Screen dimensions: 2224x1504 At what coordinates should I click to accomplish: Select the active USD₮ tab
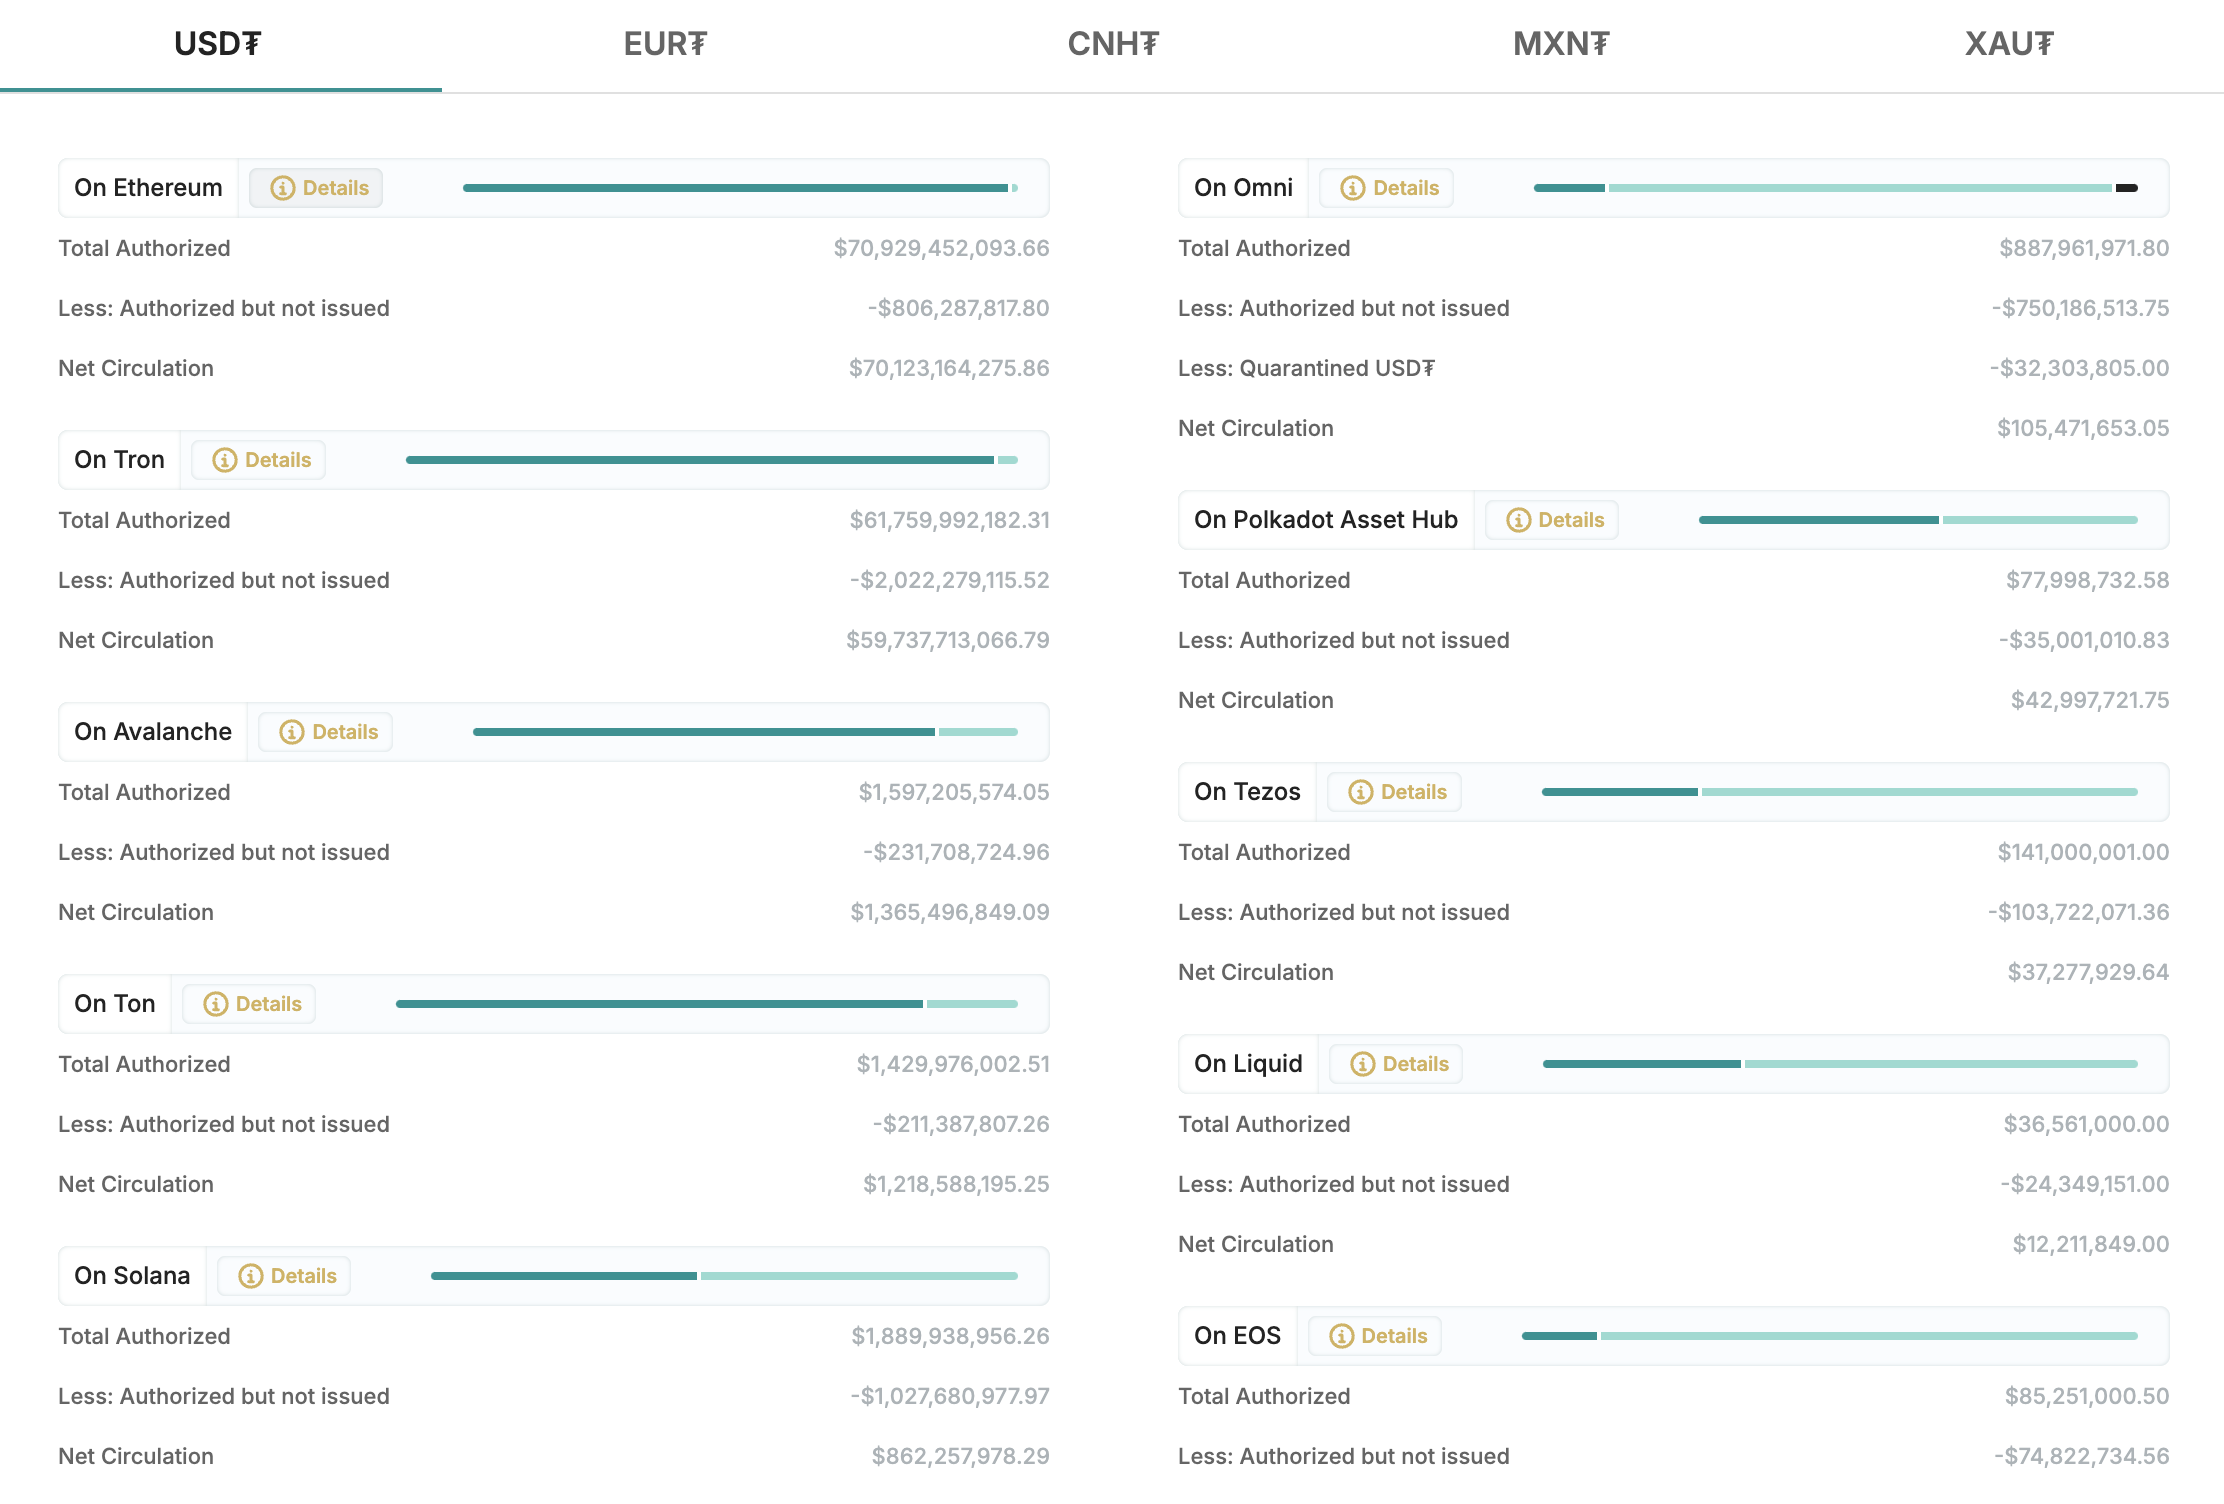point(218,44)
